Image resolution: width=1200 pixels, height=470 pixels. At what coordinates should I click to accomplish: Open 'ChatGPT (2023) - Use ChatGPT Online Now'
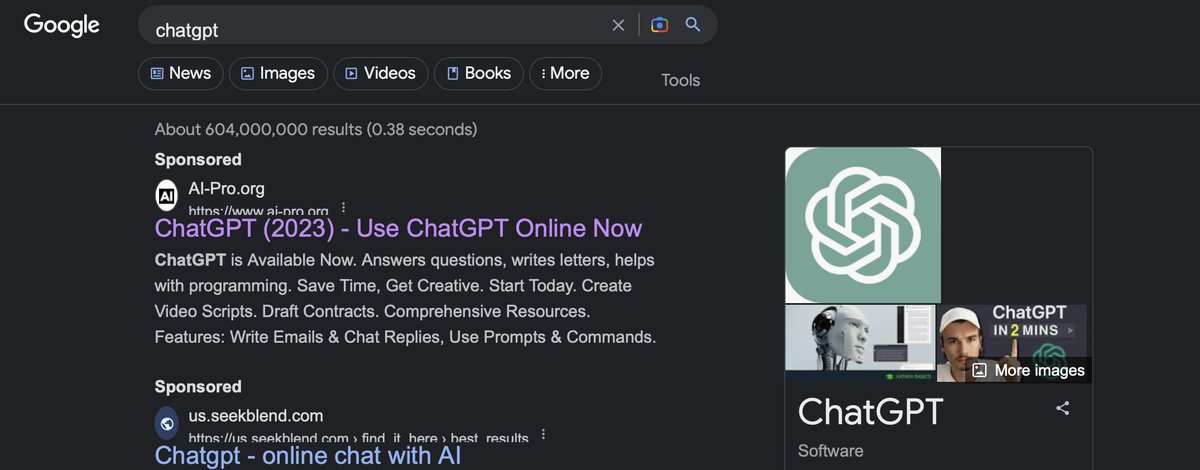pos(398,228)
